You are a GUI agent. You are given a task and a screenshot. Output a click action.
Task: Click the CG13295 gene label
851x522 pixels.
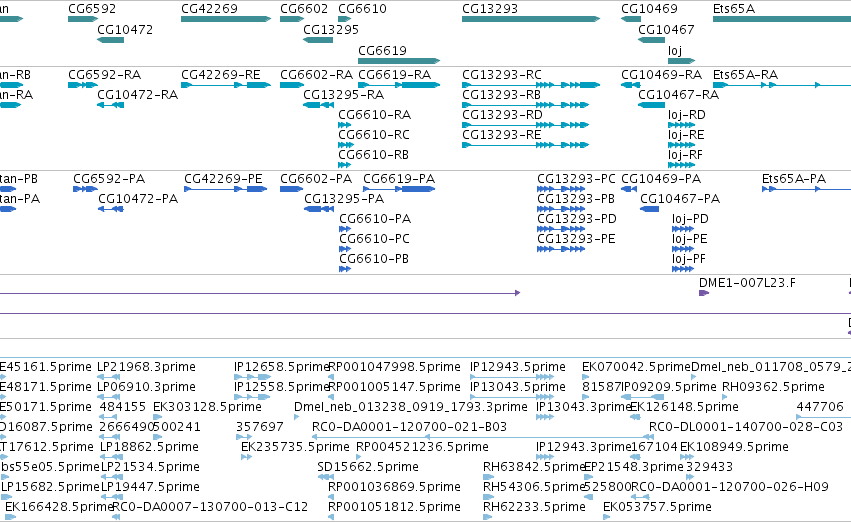[x=331, y=30]
